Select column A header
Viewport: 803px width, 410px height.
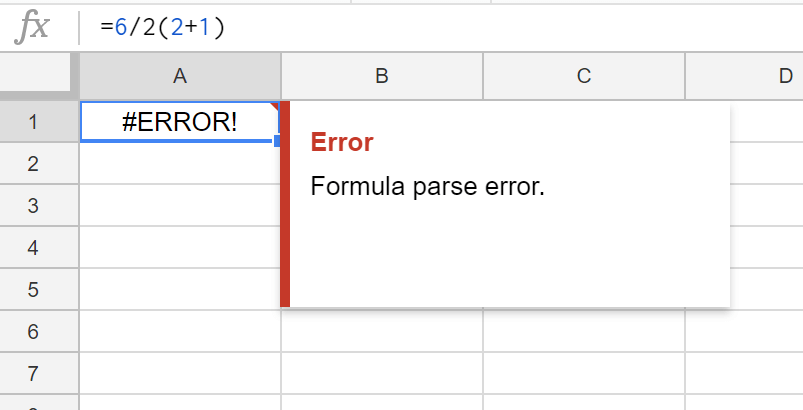180,75
